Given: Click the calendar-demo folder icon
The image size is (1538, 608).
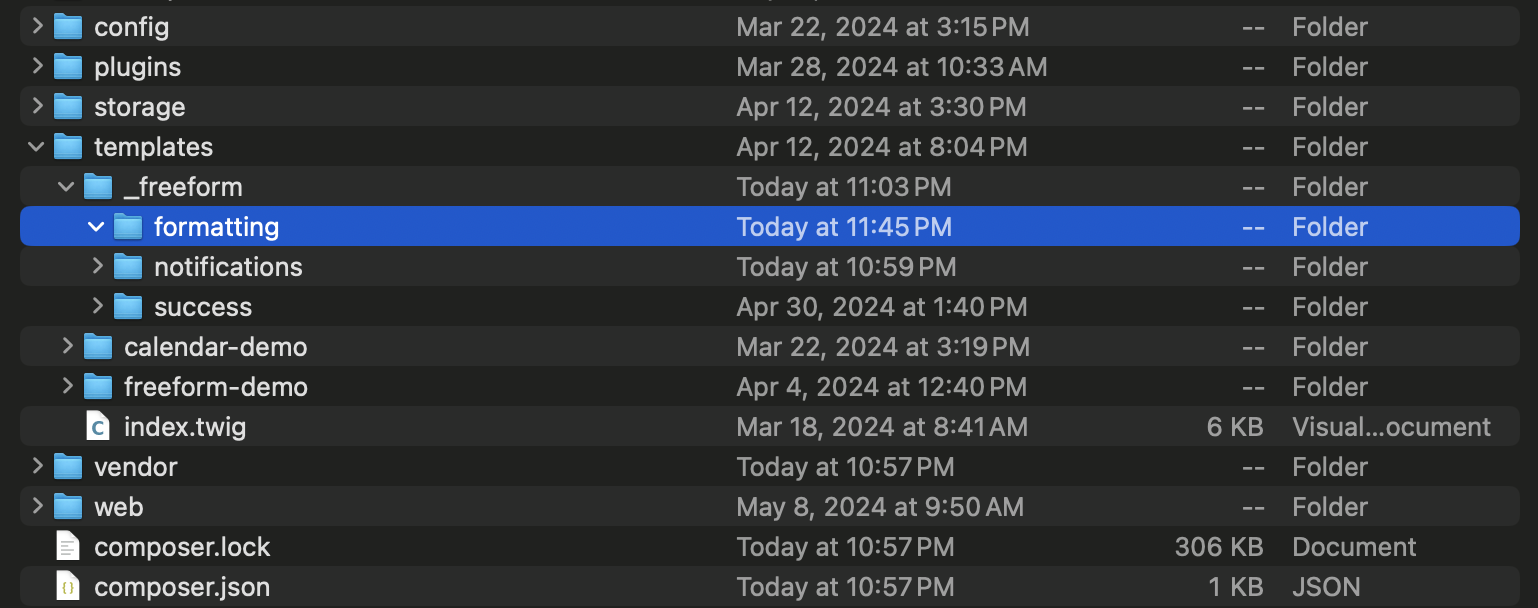Looking at the screenshot, I should [x=97, y=347].
